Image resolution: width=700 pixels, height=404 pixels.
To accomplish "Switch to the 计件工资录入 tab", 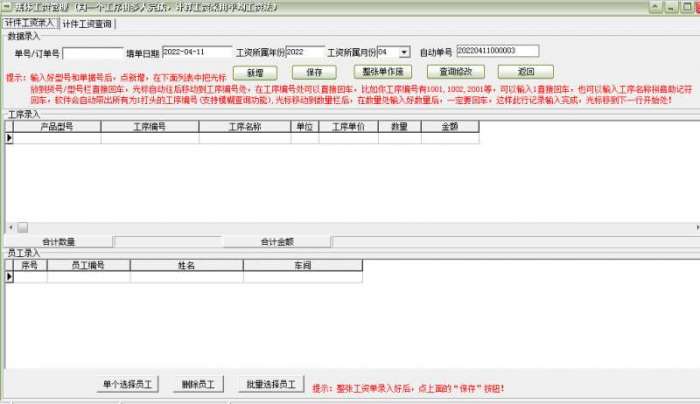I will pyautogui.click(x=30, y=23).
